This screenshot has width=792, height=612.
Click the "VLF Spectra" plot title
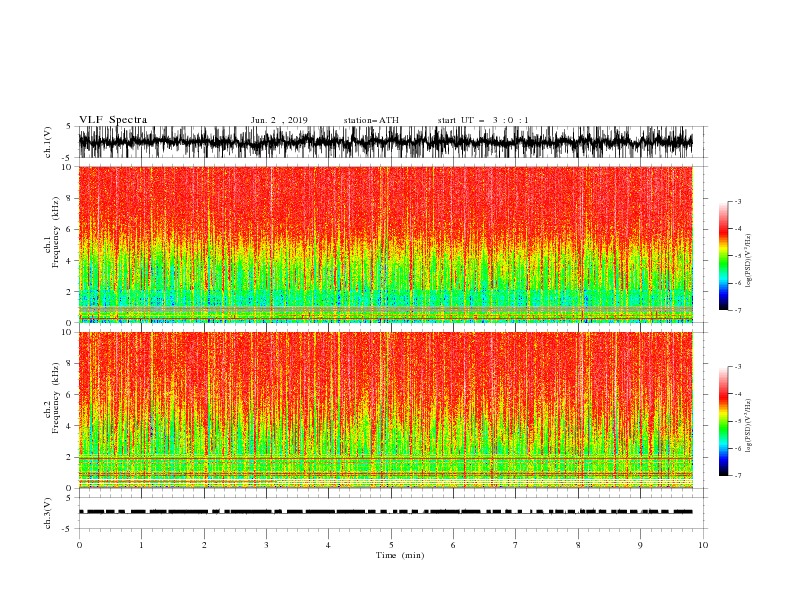pos(113,120)
